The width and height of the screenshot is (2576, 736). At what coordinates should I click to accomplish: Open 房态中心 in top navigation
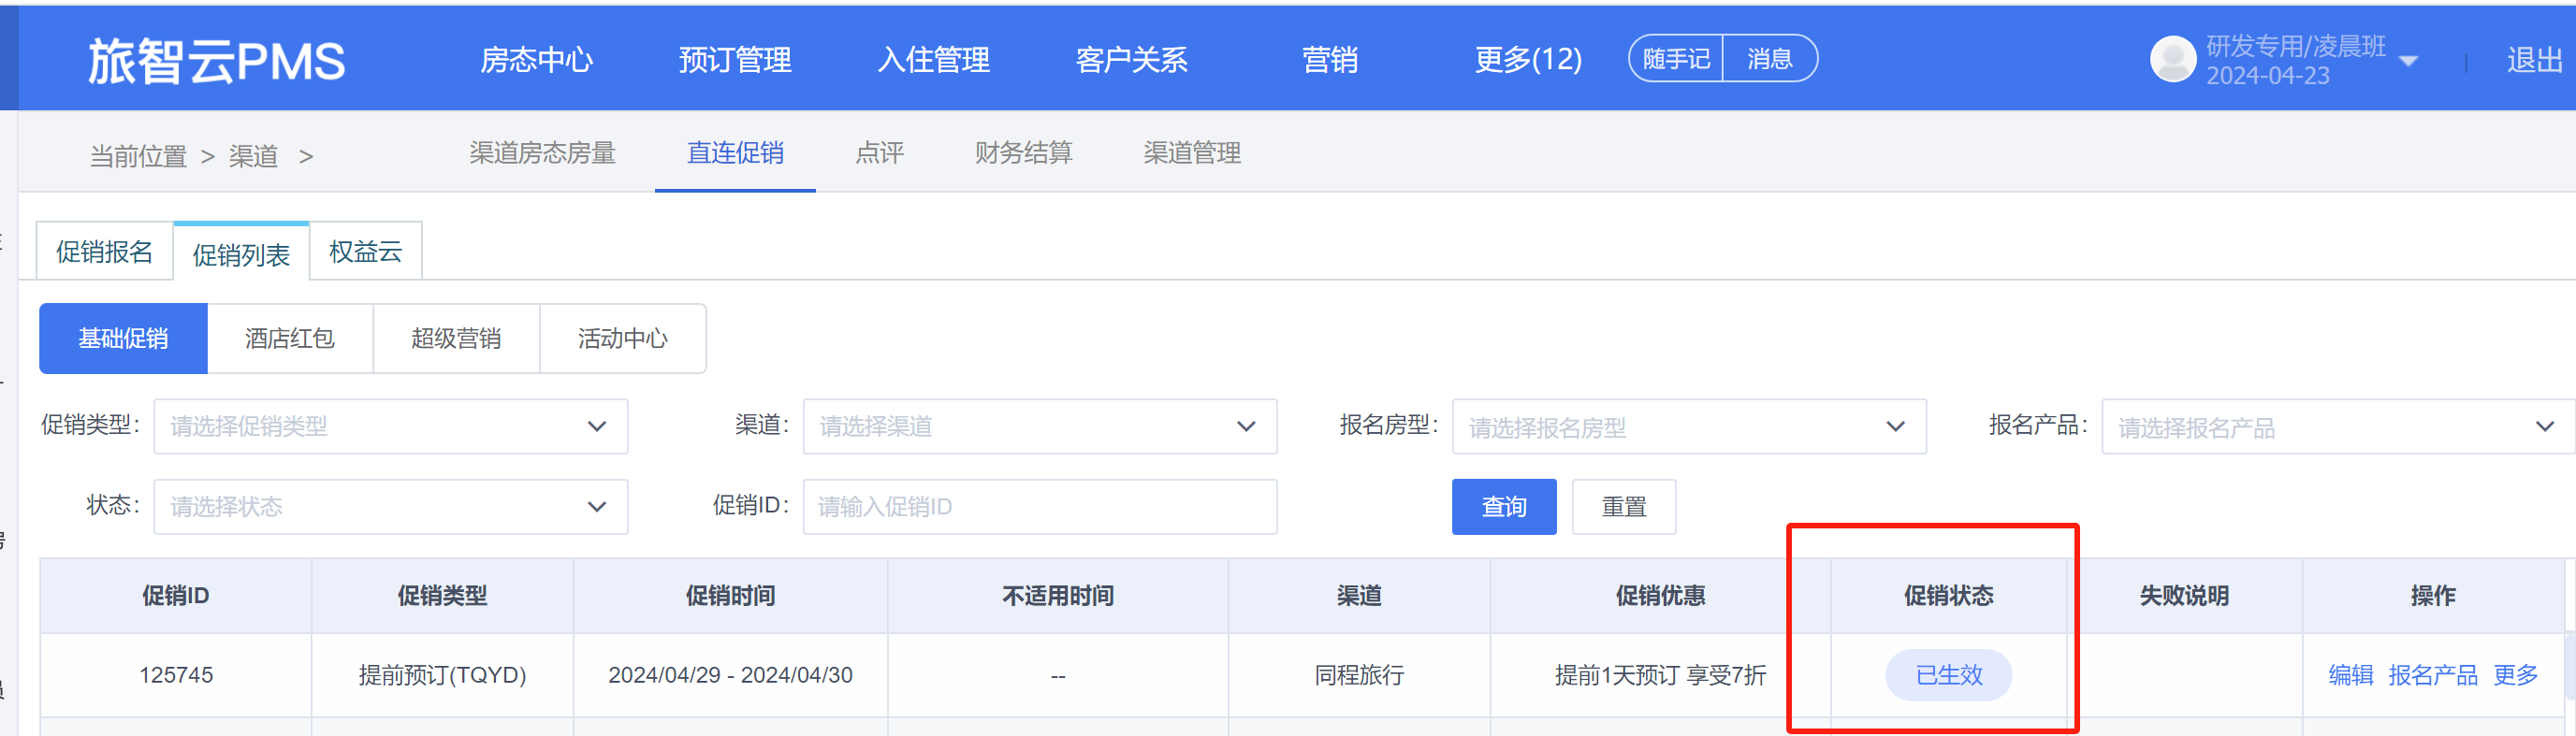pos(536,60)
